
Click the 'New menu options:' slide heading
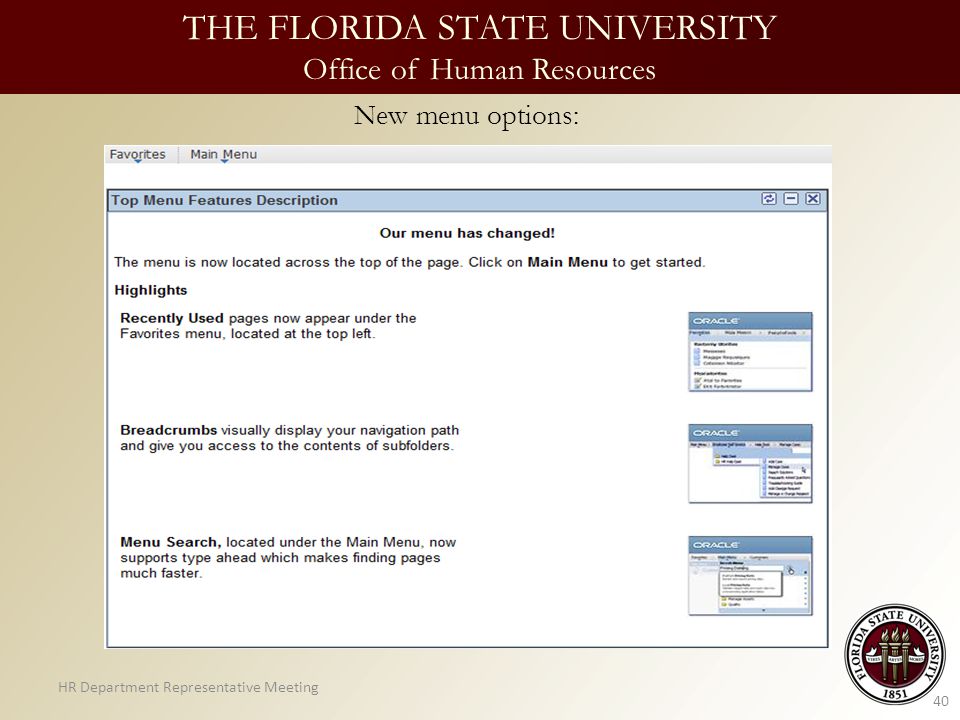[x=467, y=116]
